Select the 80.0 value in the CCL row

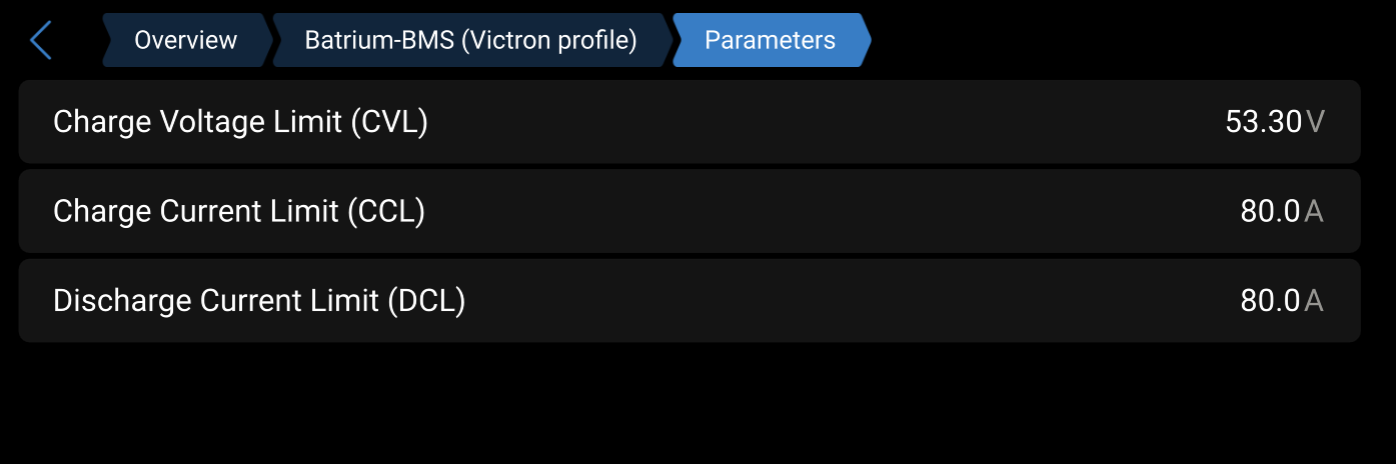pyautogui.click(x=1270, y=211)
